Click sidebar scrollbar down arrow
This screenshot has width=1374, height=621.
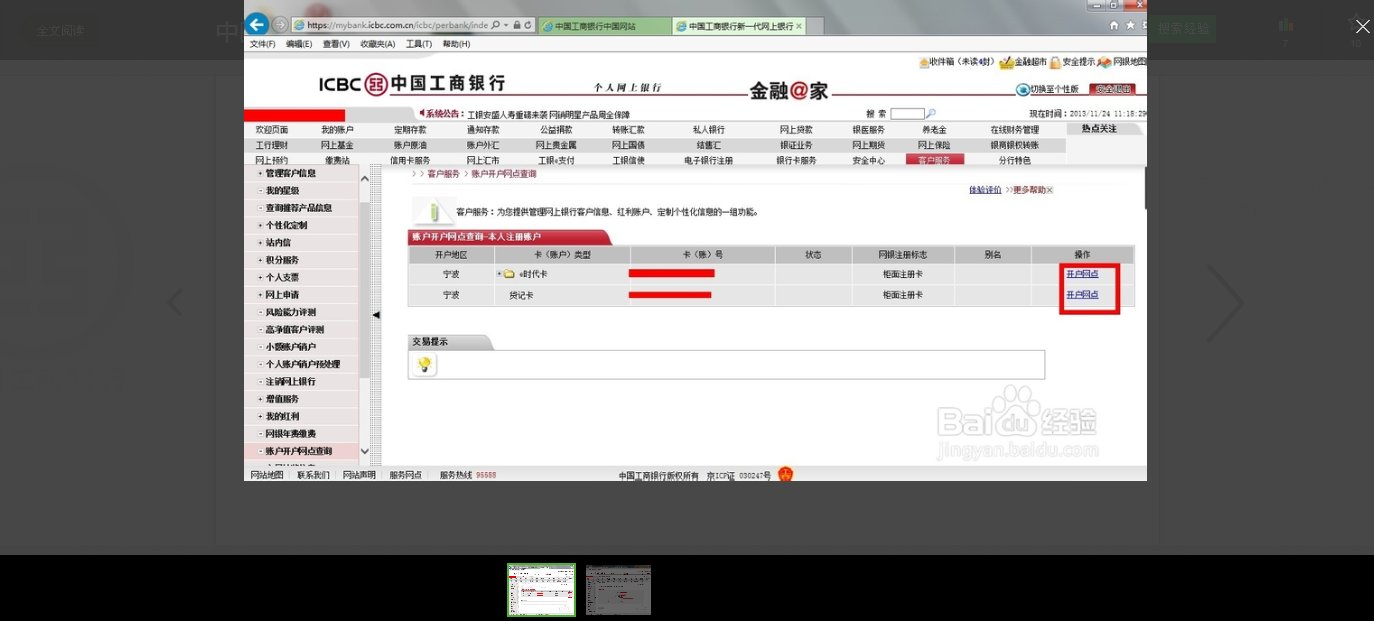[364, 451]
